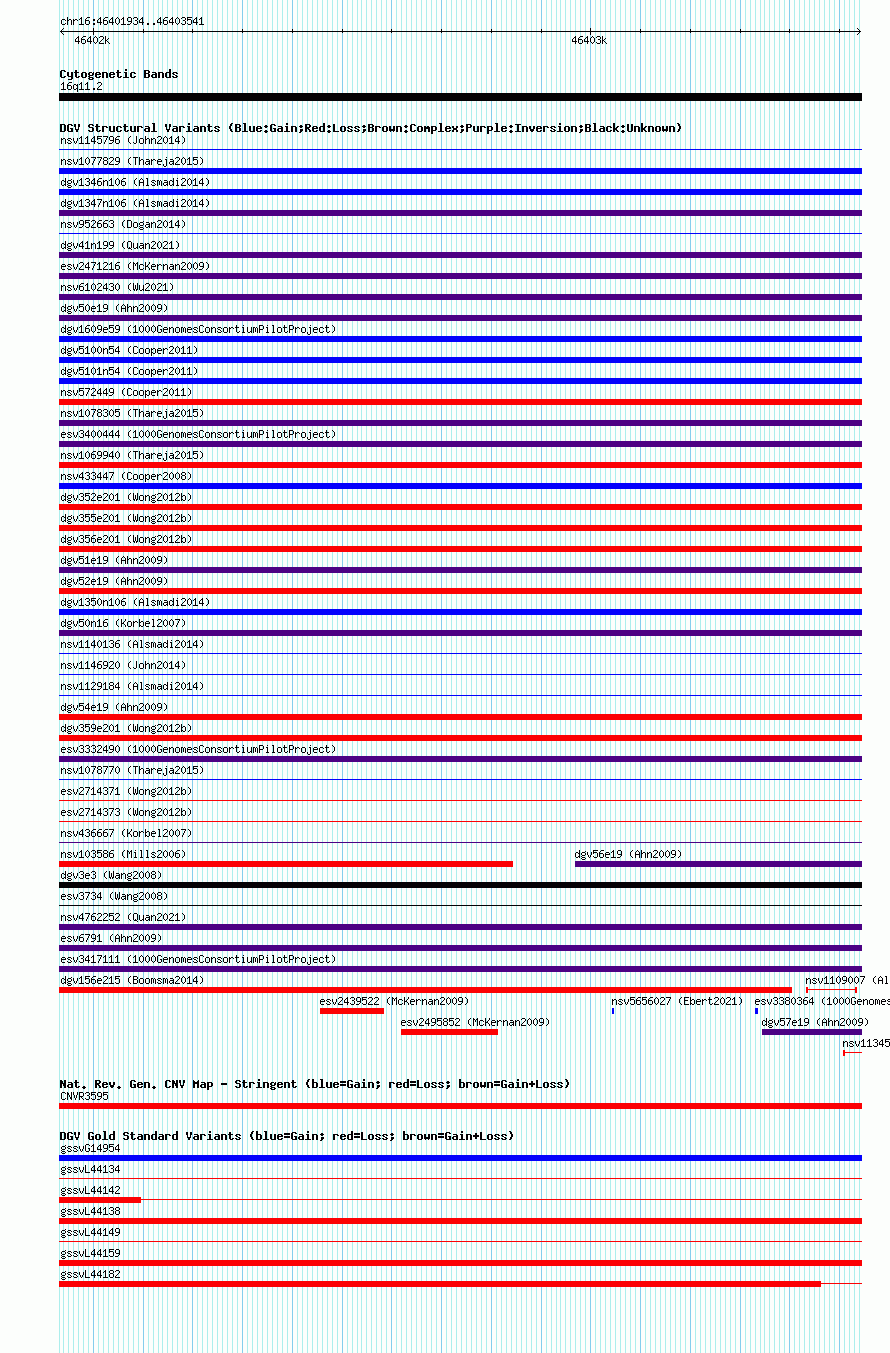Select dgv1347n106 (Alsmadi2014) variant label
Viewport: 890px width, 1353px height.
tap(135, 203)
